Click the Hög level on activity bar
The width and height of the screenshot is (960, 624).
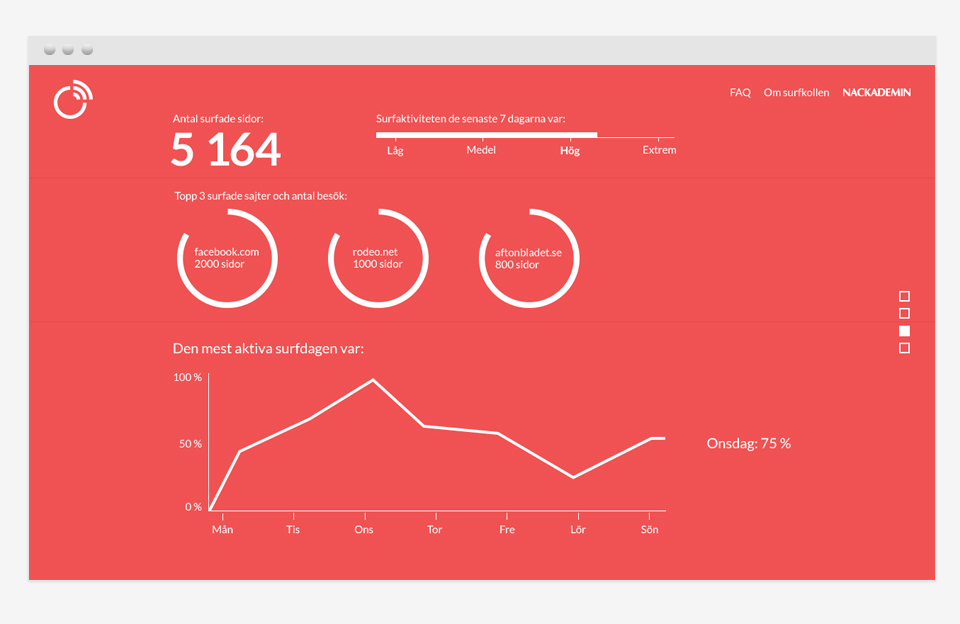pos(569,151)
